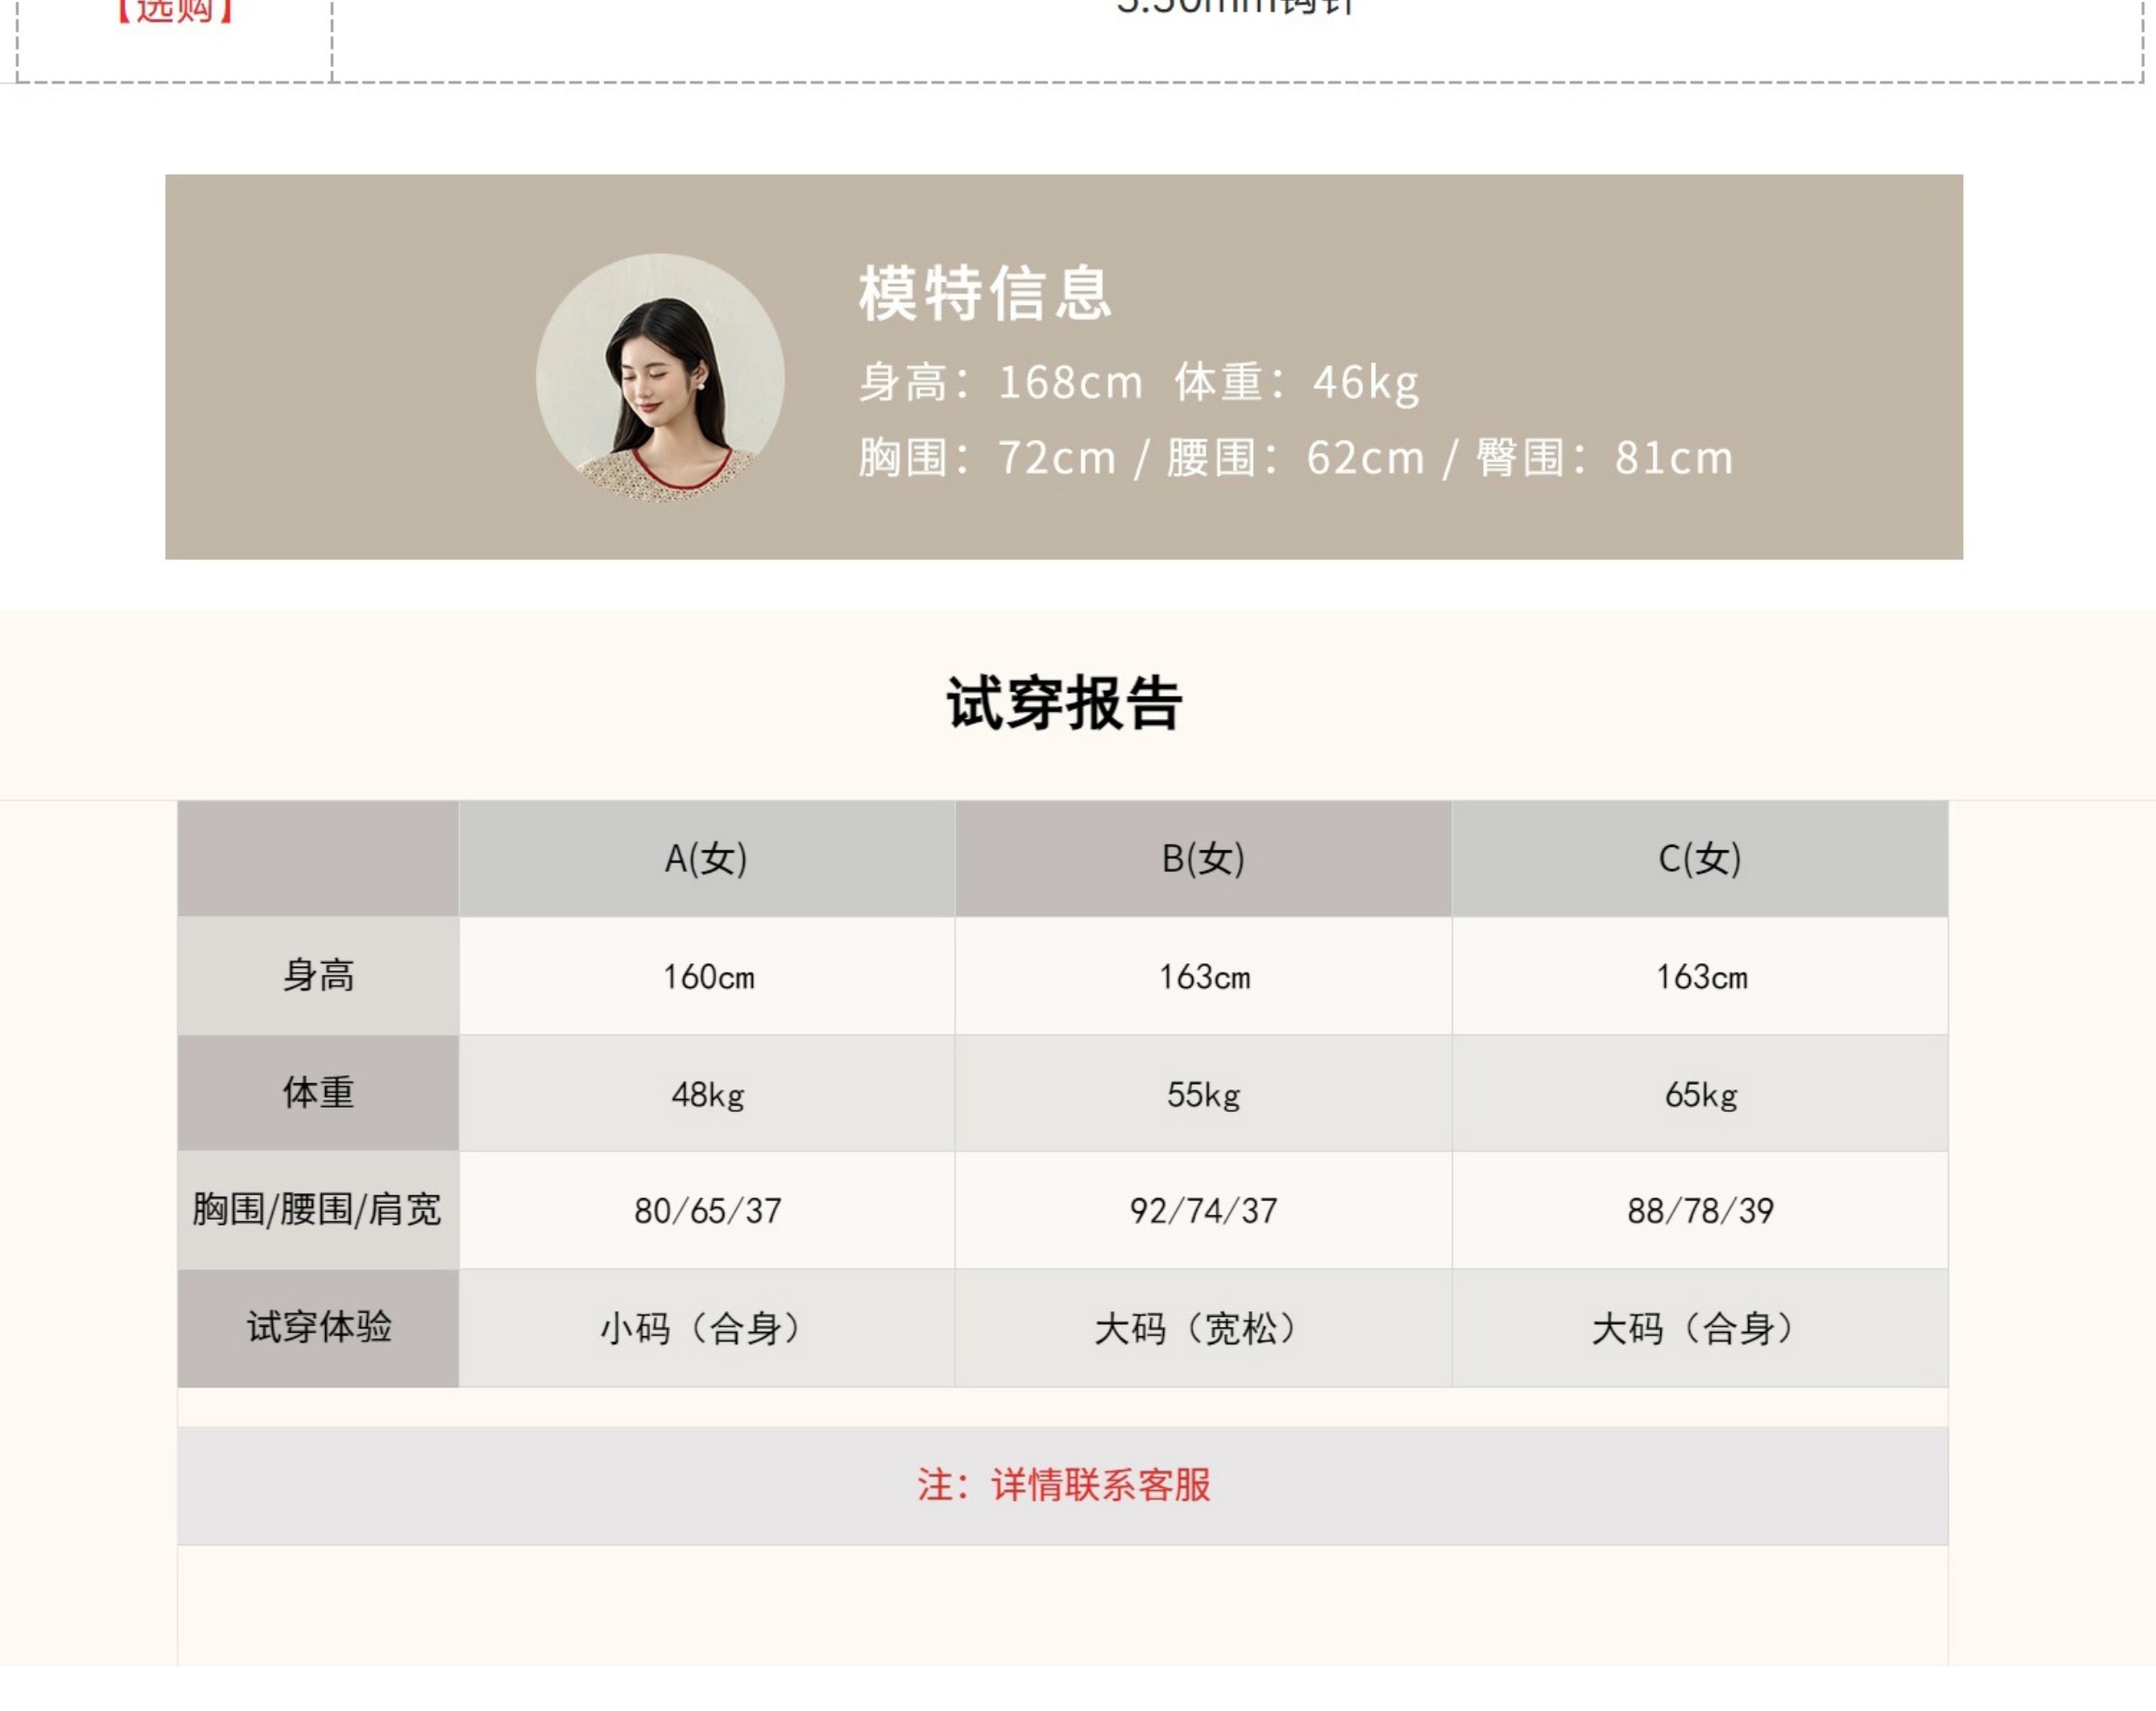Click the 55kg weight cell

[1203, 1094]
